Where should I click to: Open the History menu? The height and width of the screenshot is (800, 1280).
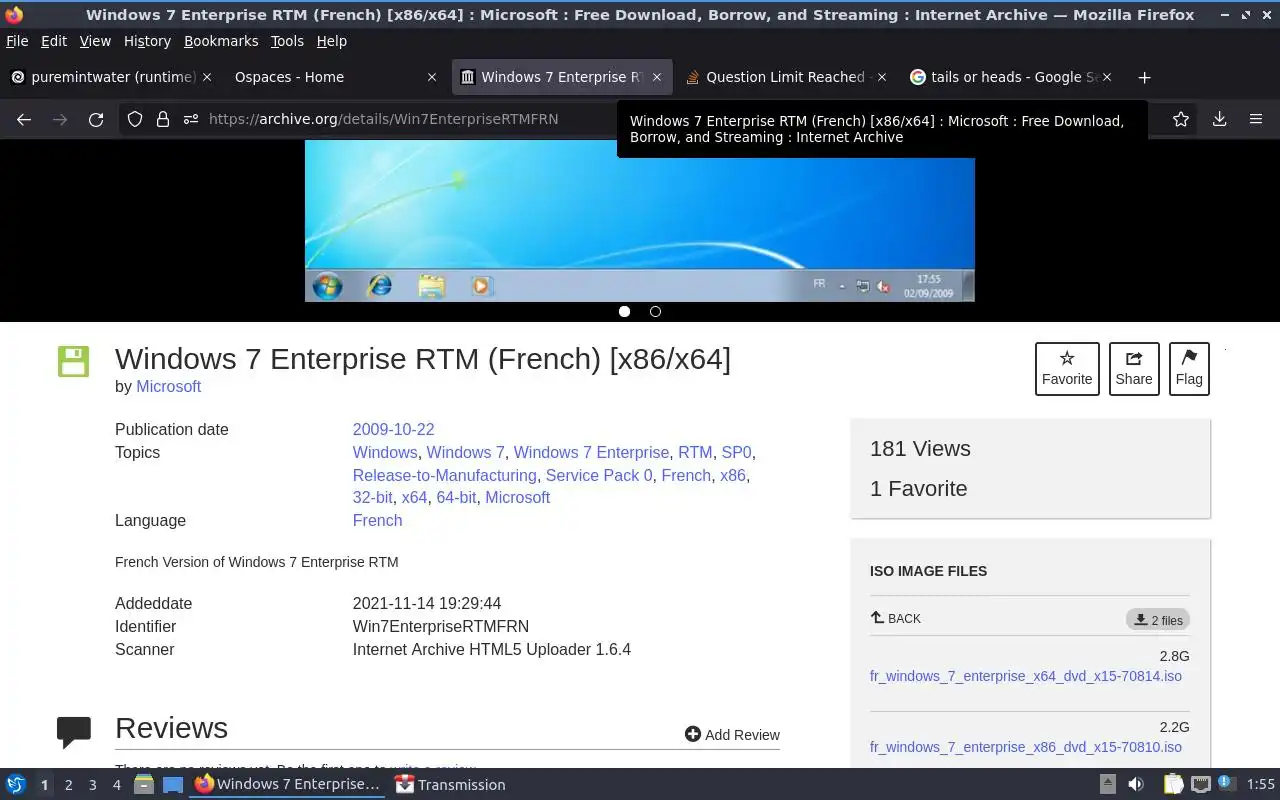[x=147, y=41]
